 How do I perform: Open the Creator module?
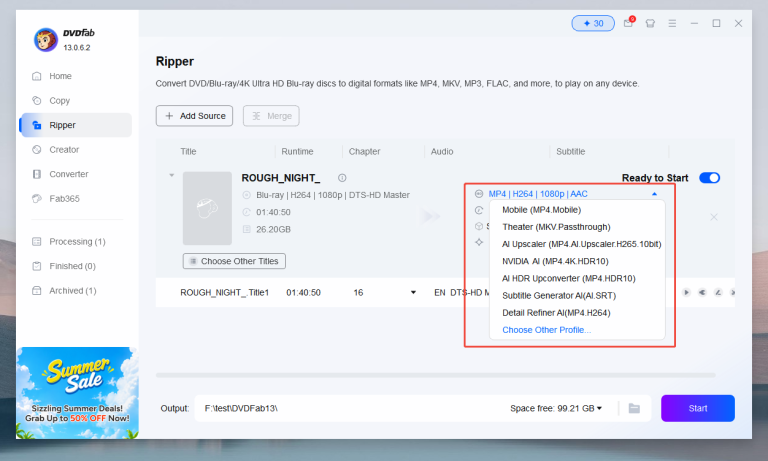click(64, 149)
